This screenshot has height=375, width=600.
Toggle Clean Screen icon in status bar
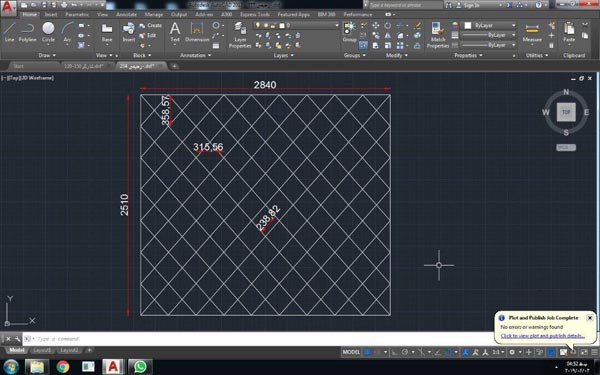click(x=584, y=352)
